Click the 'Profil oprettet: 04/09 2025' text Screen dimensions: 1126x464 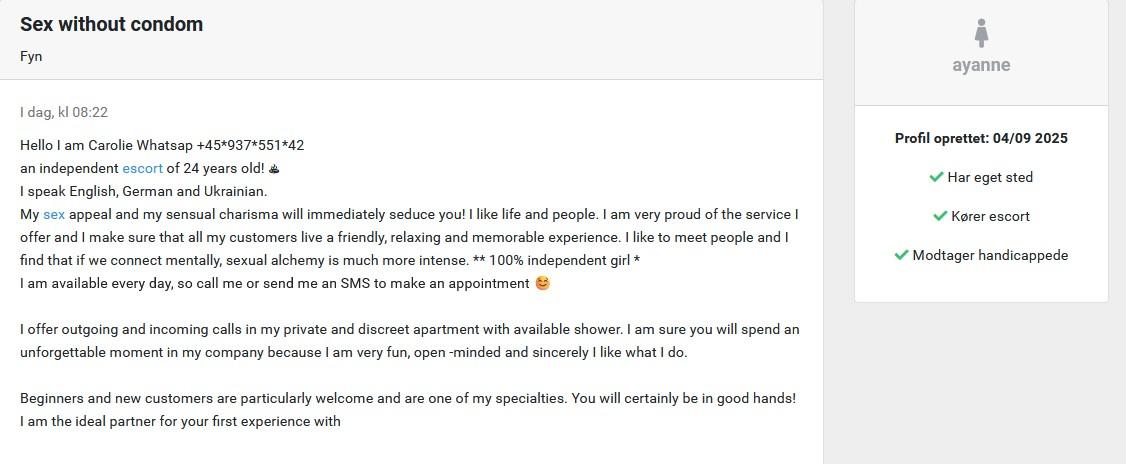(x=981, y=138)
